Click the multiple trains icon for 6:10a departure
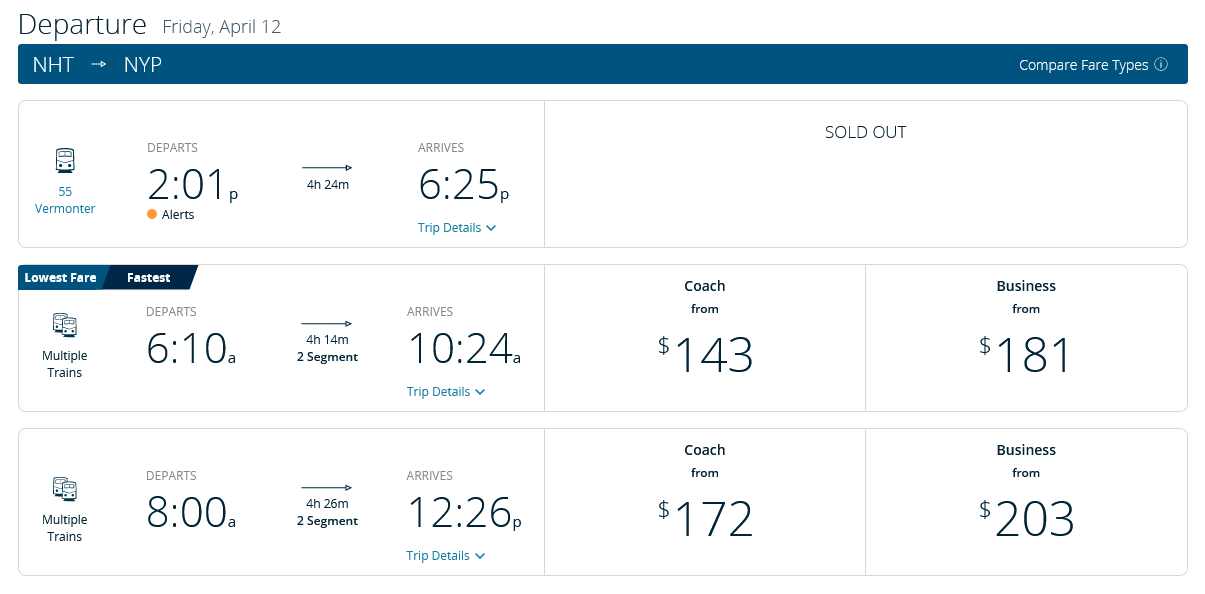The width and height of the screenshot is (1205, 594). pos(65,325)
